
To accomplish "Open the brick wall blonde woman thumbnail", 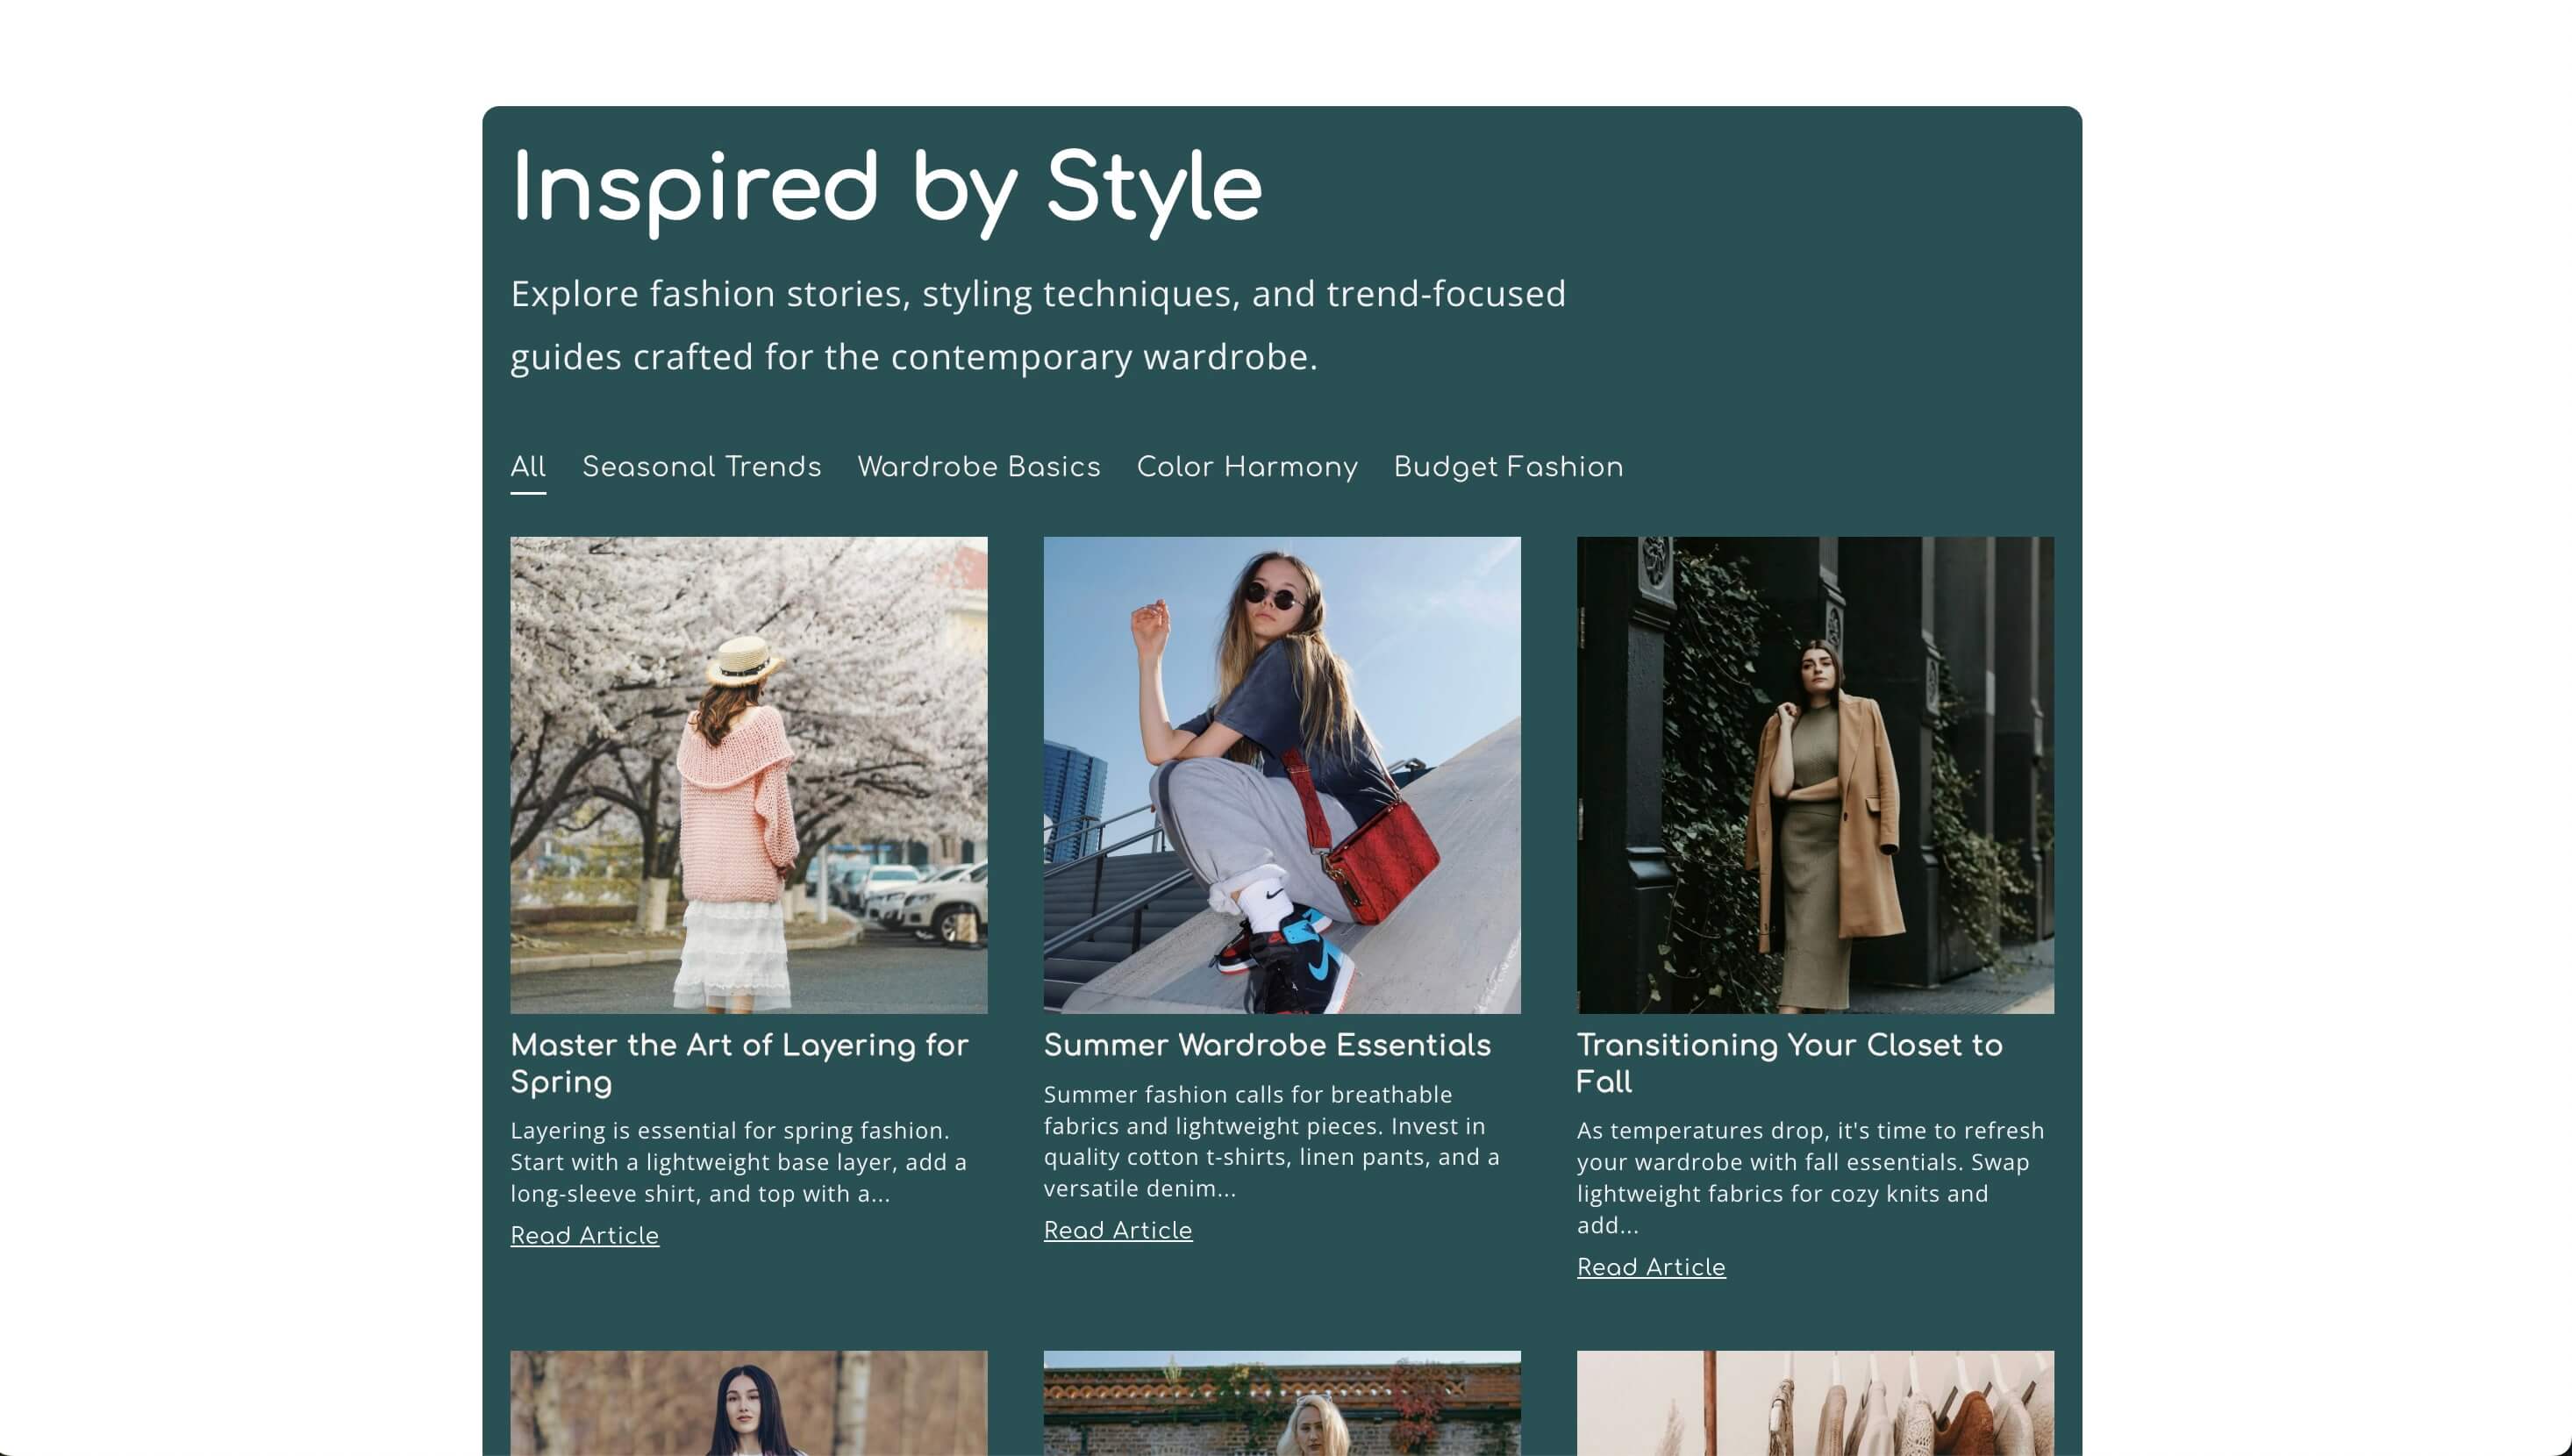I will [x=1281, y=1403].
